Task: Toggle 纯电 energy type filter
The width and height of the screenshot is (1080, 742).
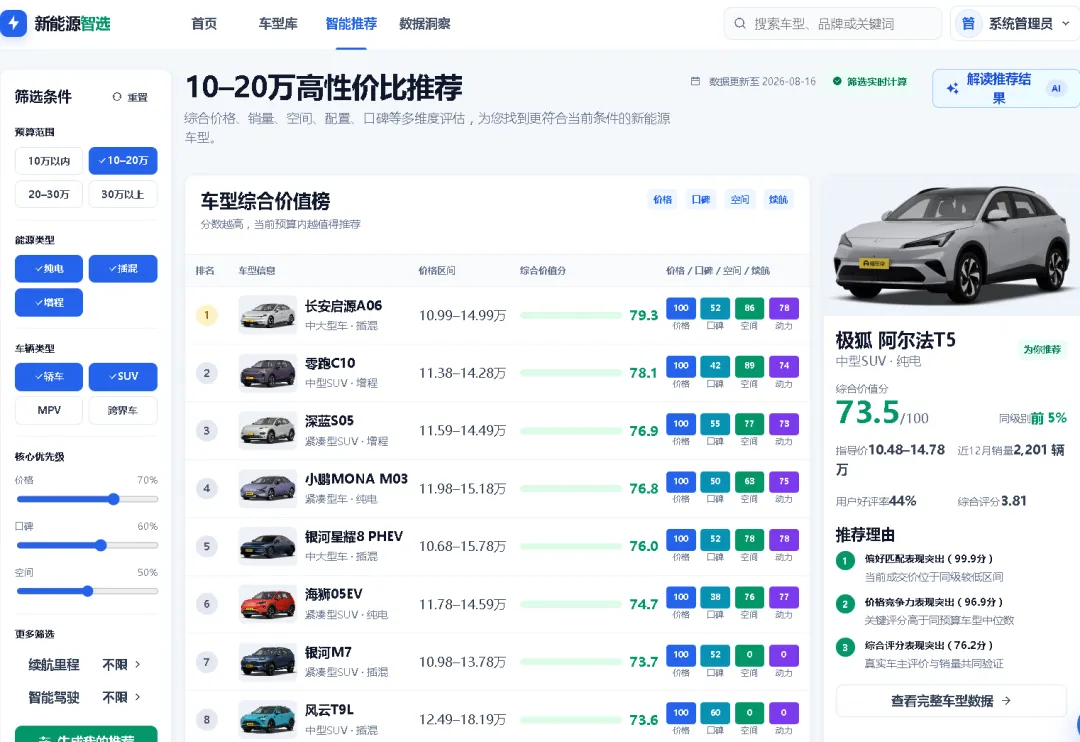Action: click(49, 269)
